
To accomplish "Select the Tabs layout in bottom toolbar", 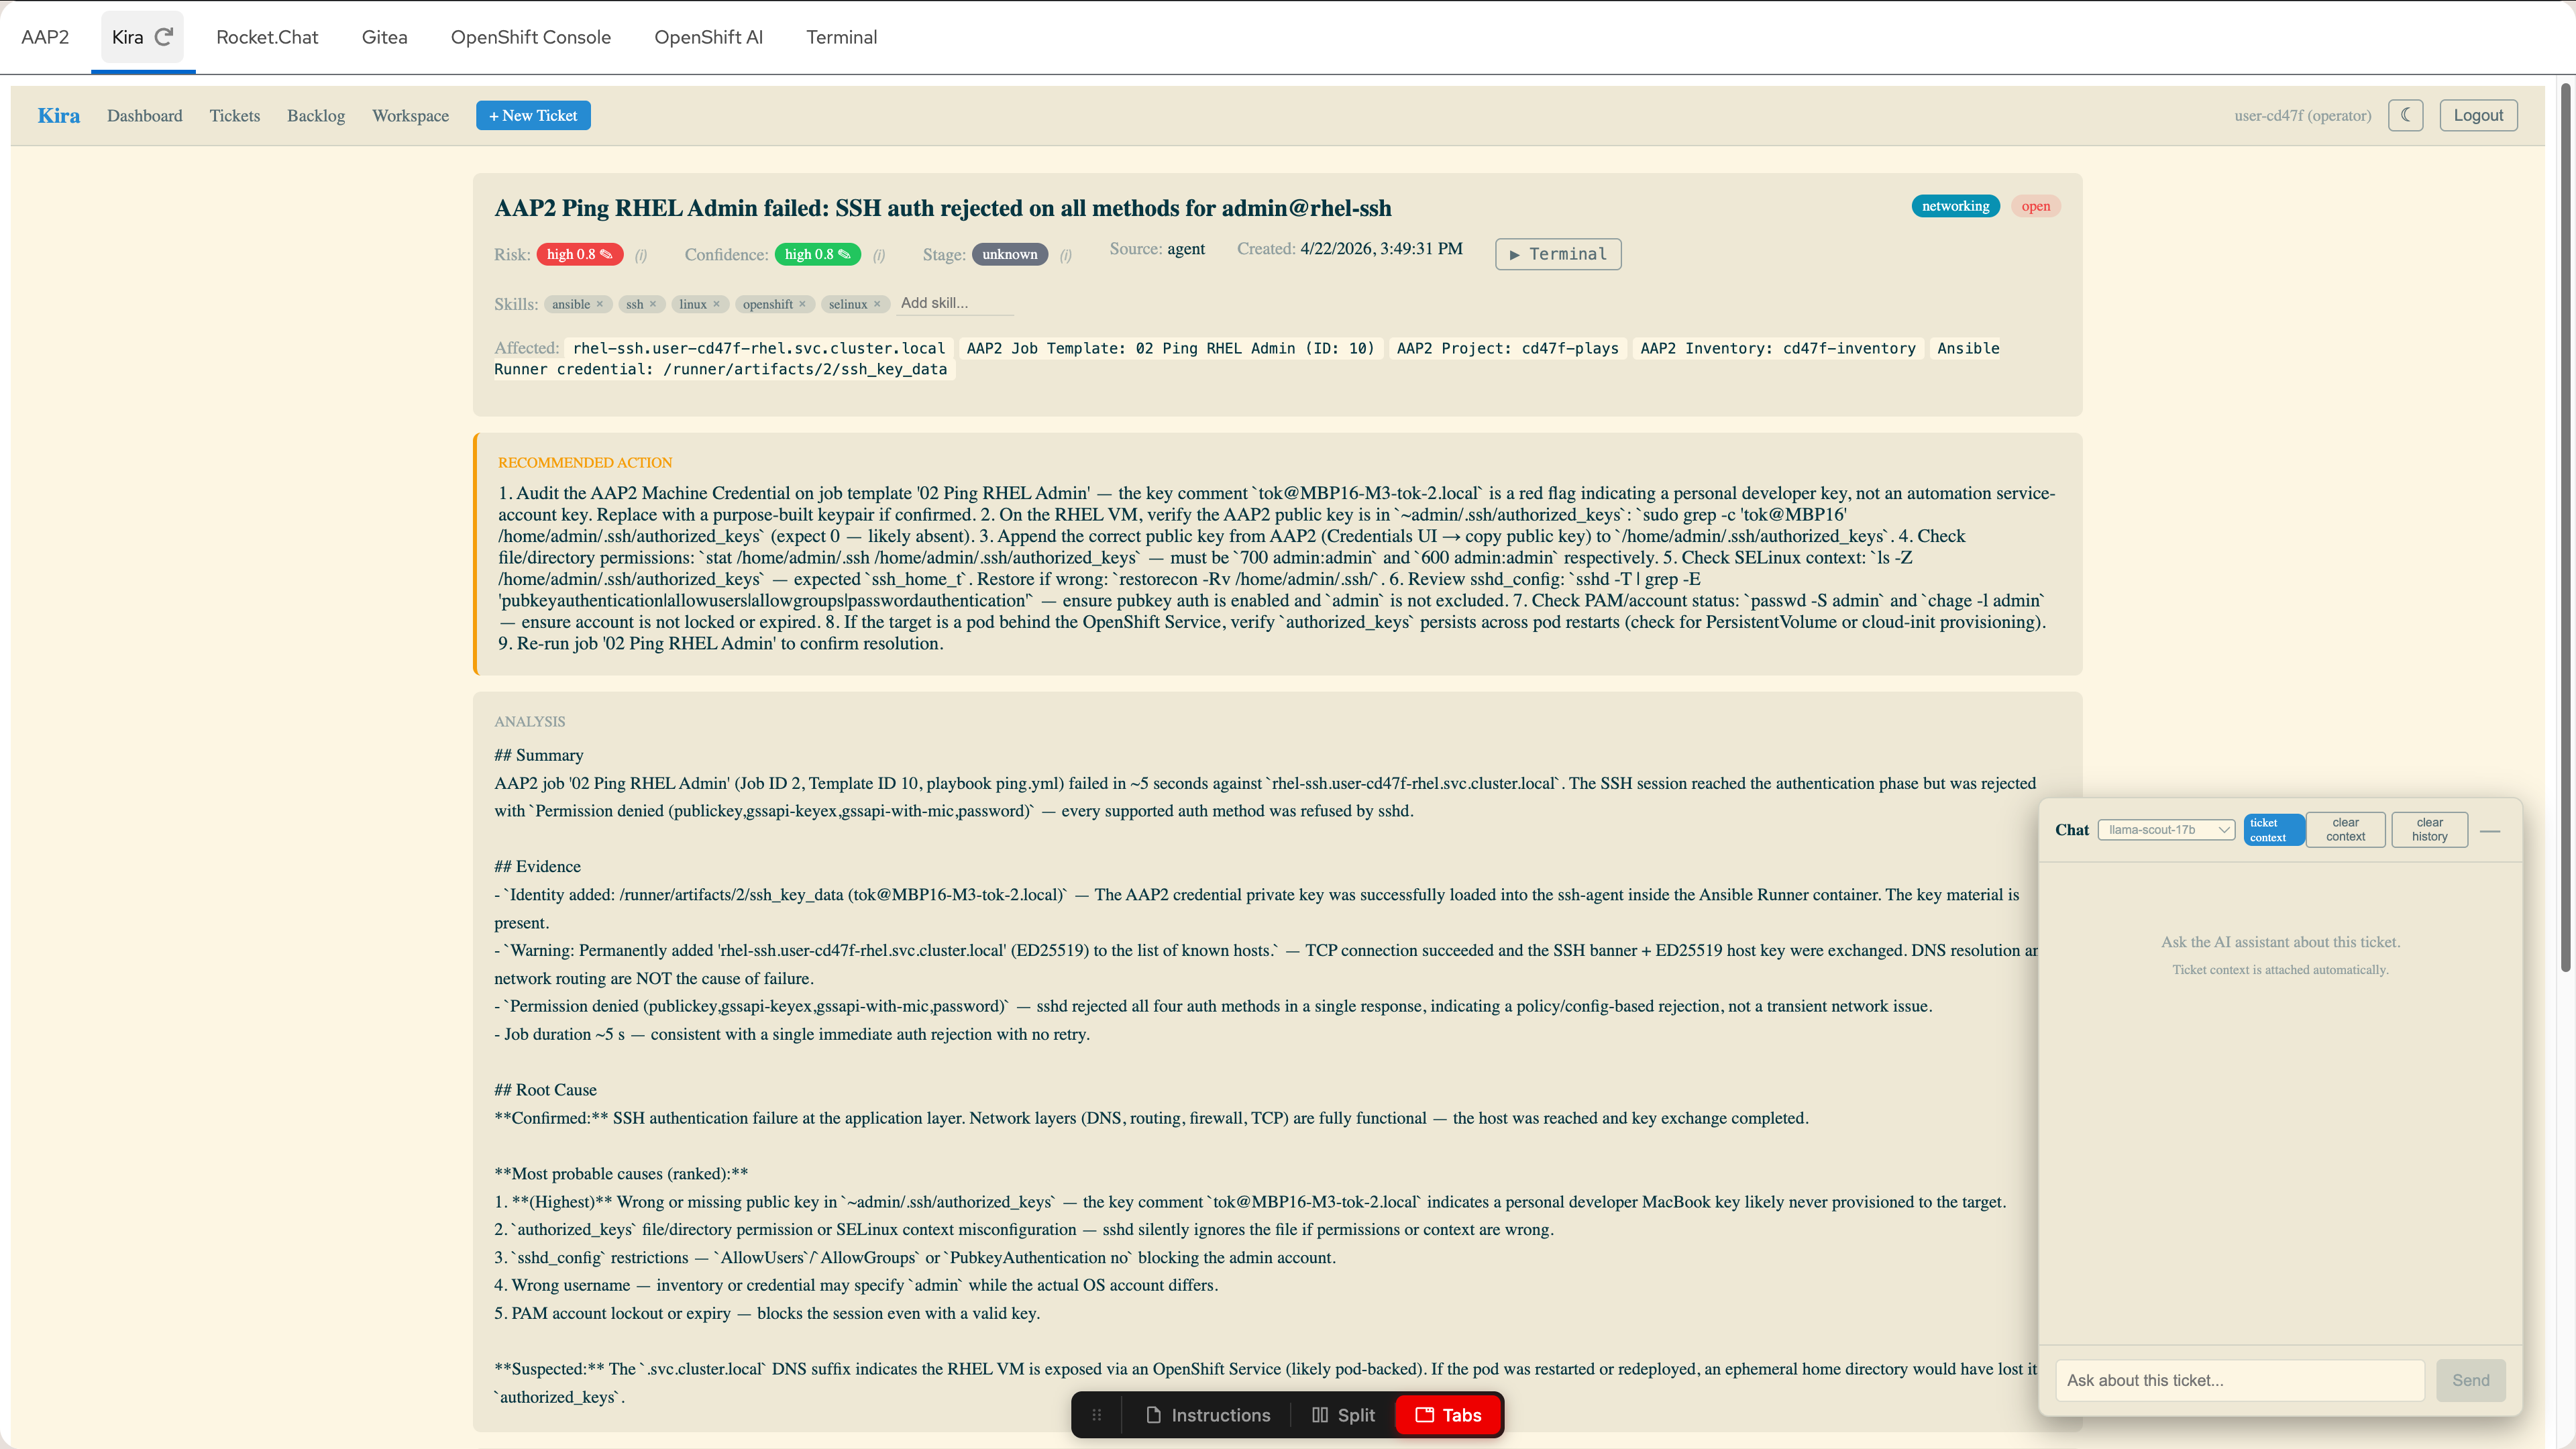I will [1448, 1415].
